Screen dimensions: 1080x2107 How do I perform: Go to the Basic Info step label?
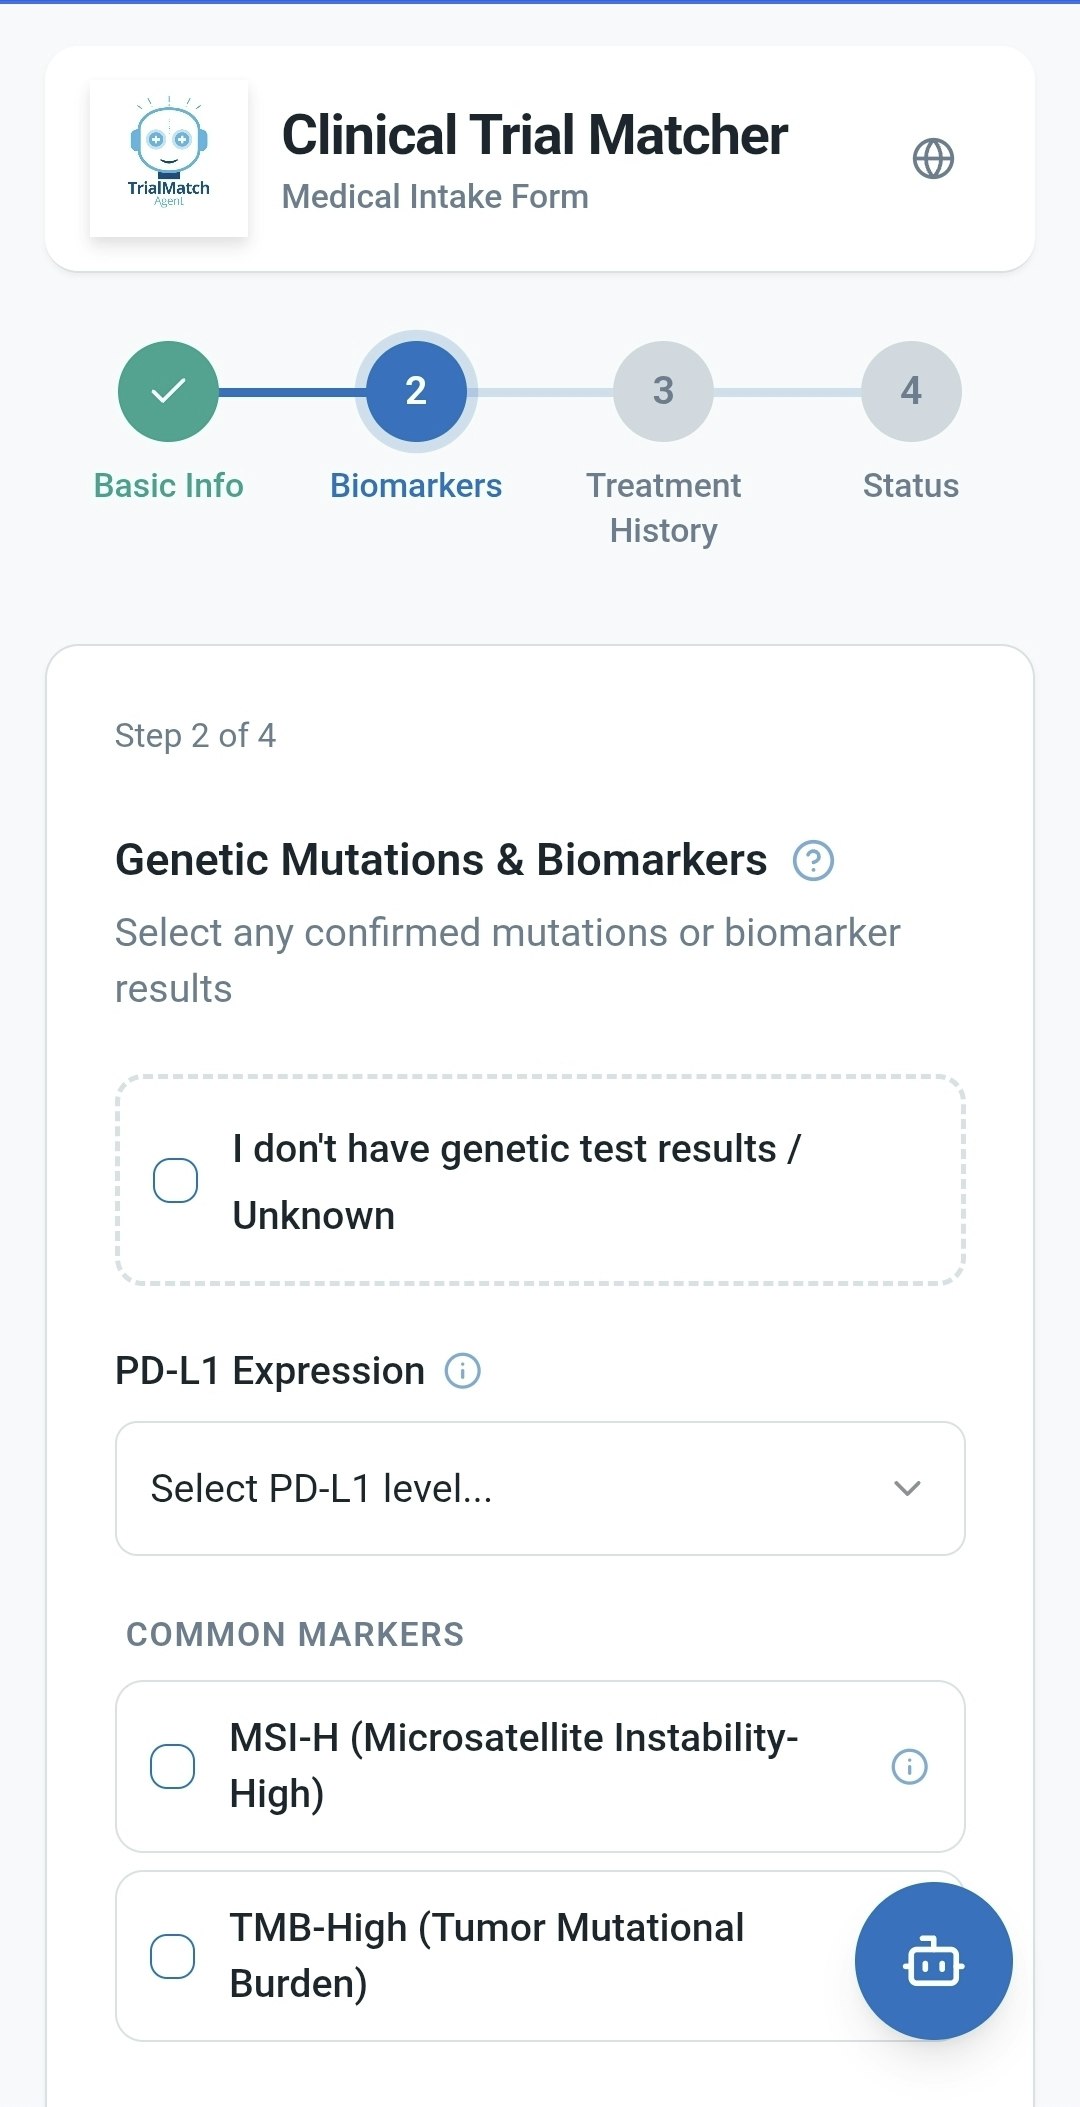click(168, 486)
